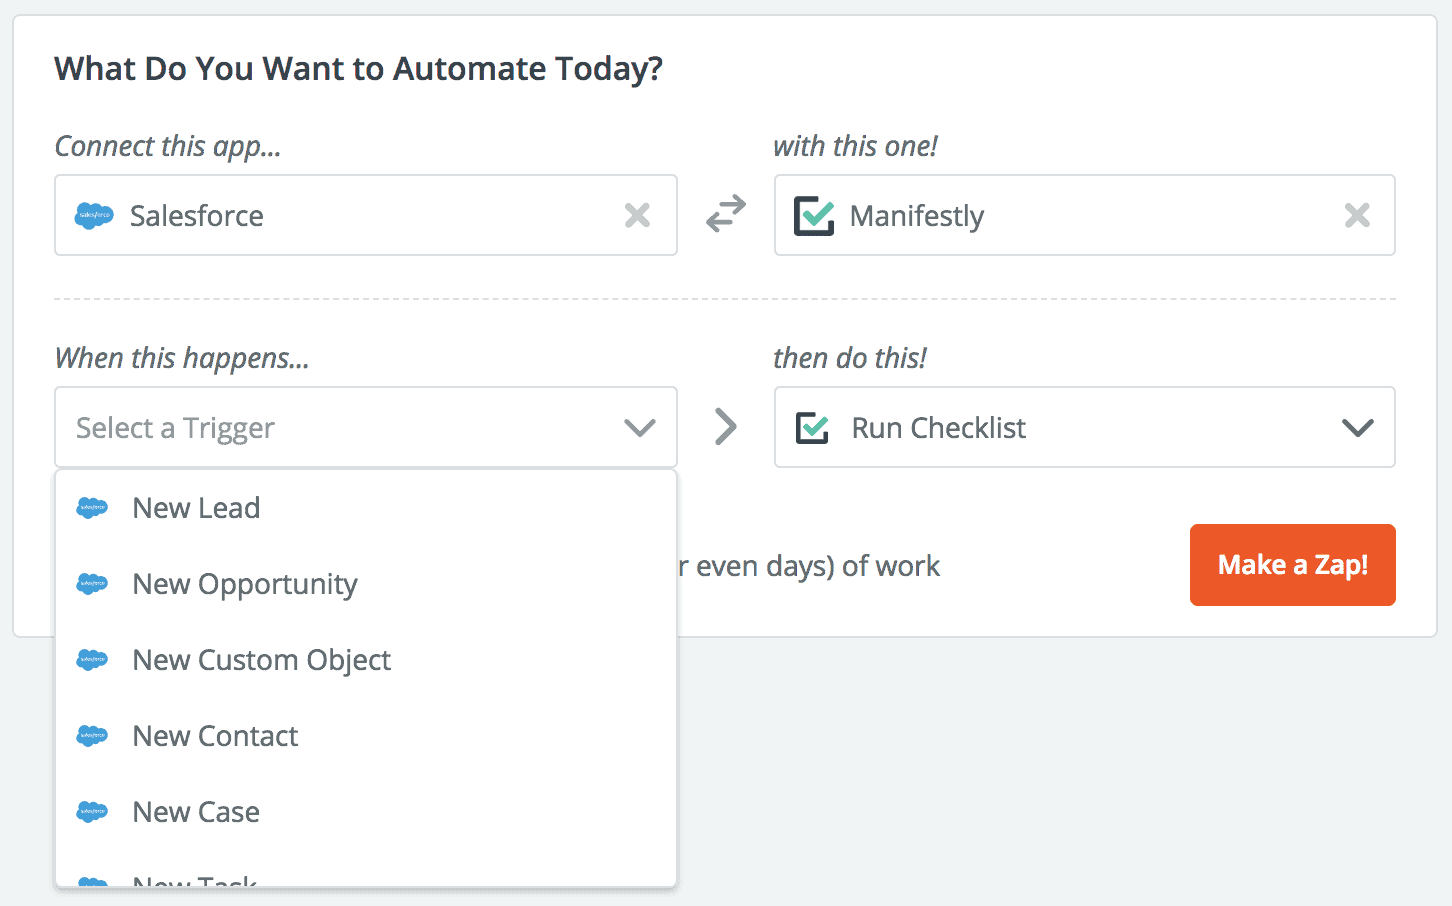Choose New Opportunity trigger option
Image resolution: width=1452 pixels, height=906 pixels.
pos(245,584)
